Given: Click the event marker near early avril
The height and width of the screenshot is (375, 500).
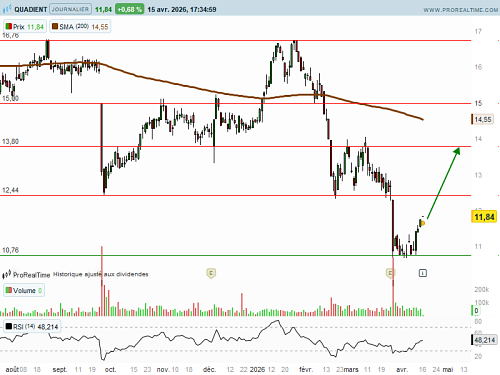Looking at the screenshot, I should (x=390, y=273).
